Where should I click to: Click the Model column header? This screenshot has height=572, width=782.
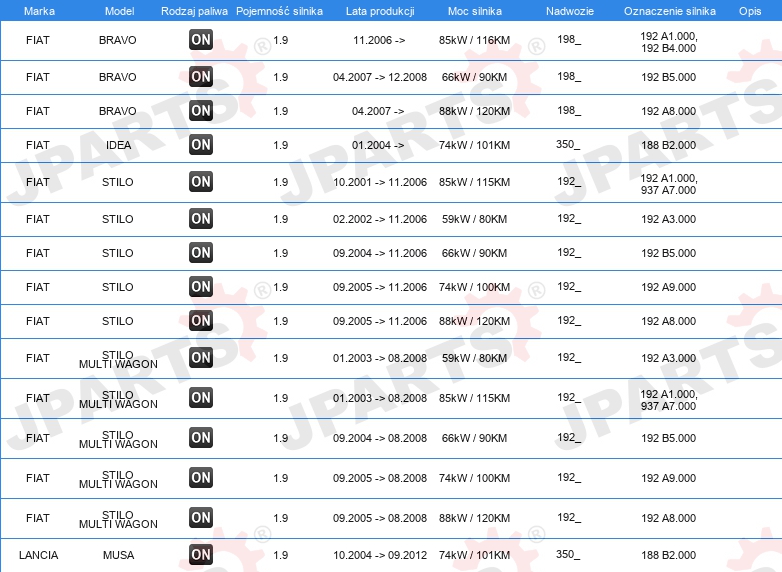coord(120,11)
